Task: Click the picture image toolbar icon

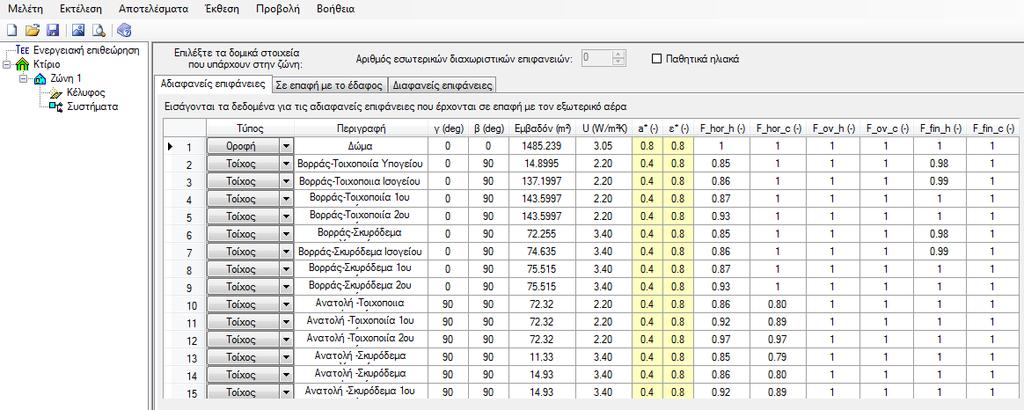Action: pyautogui.click(x=78, y=30)
